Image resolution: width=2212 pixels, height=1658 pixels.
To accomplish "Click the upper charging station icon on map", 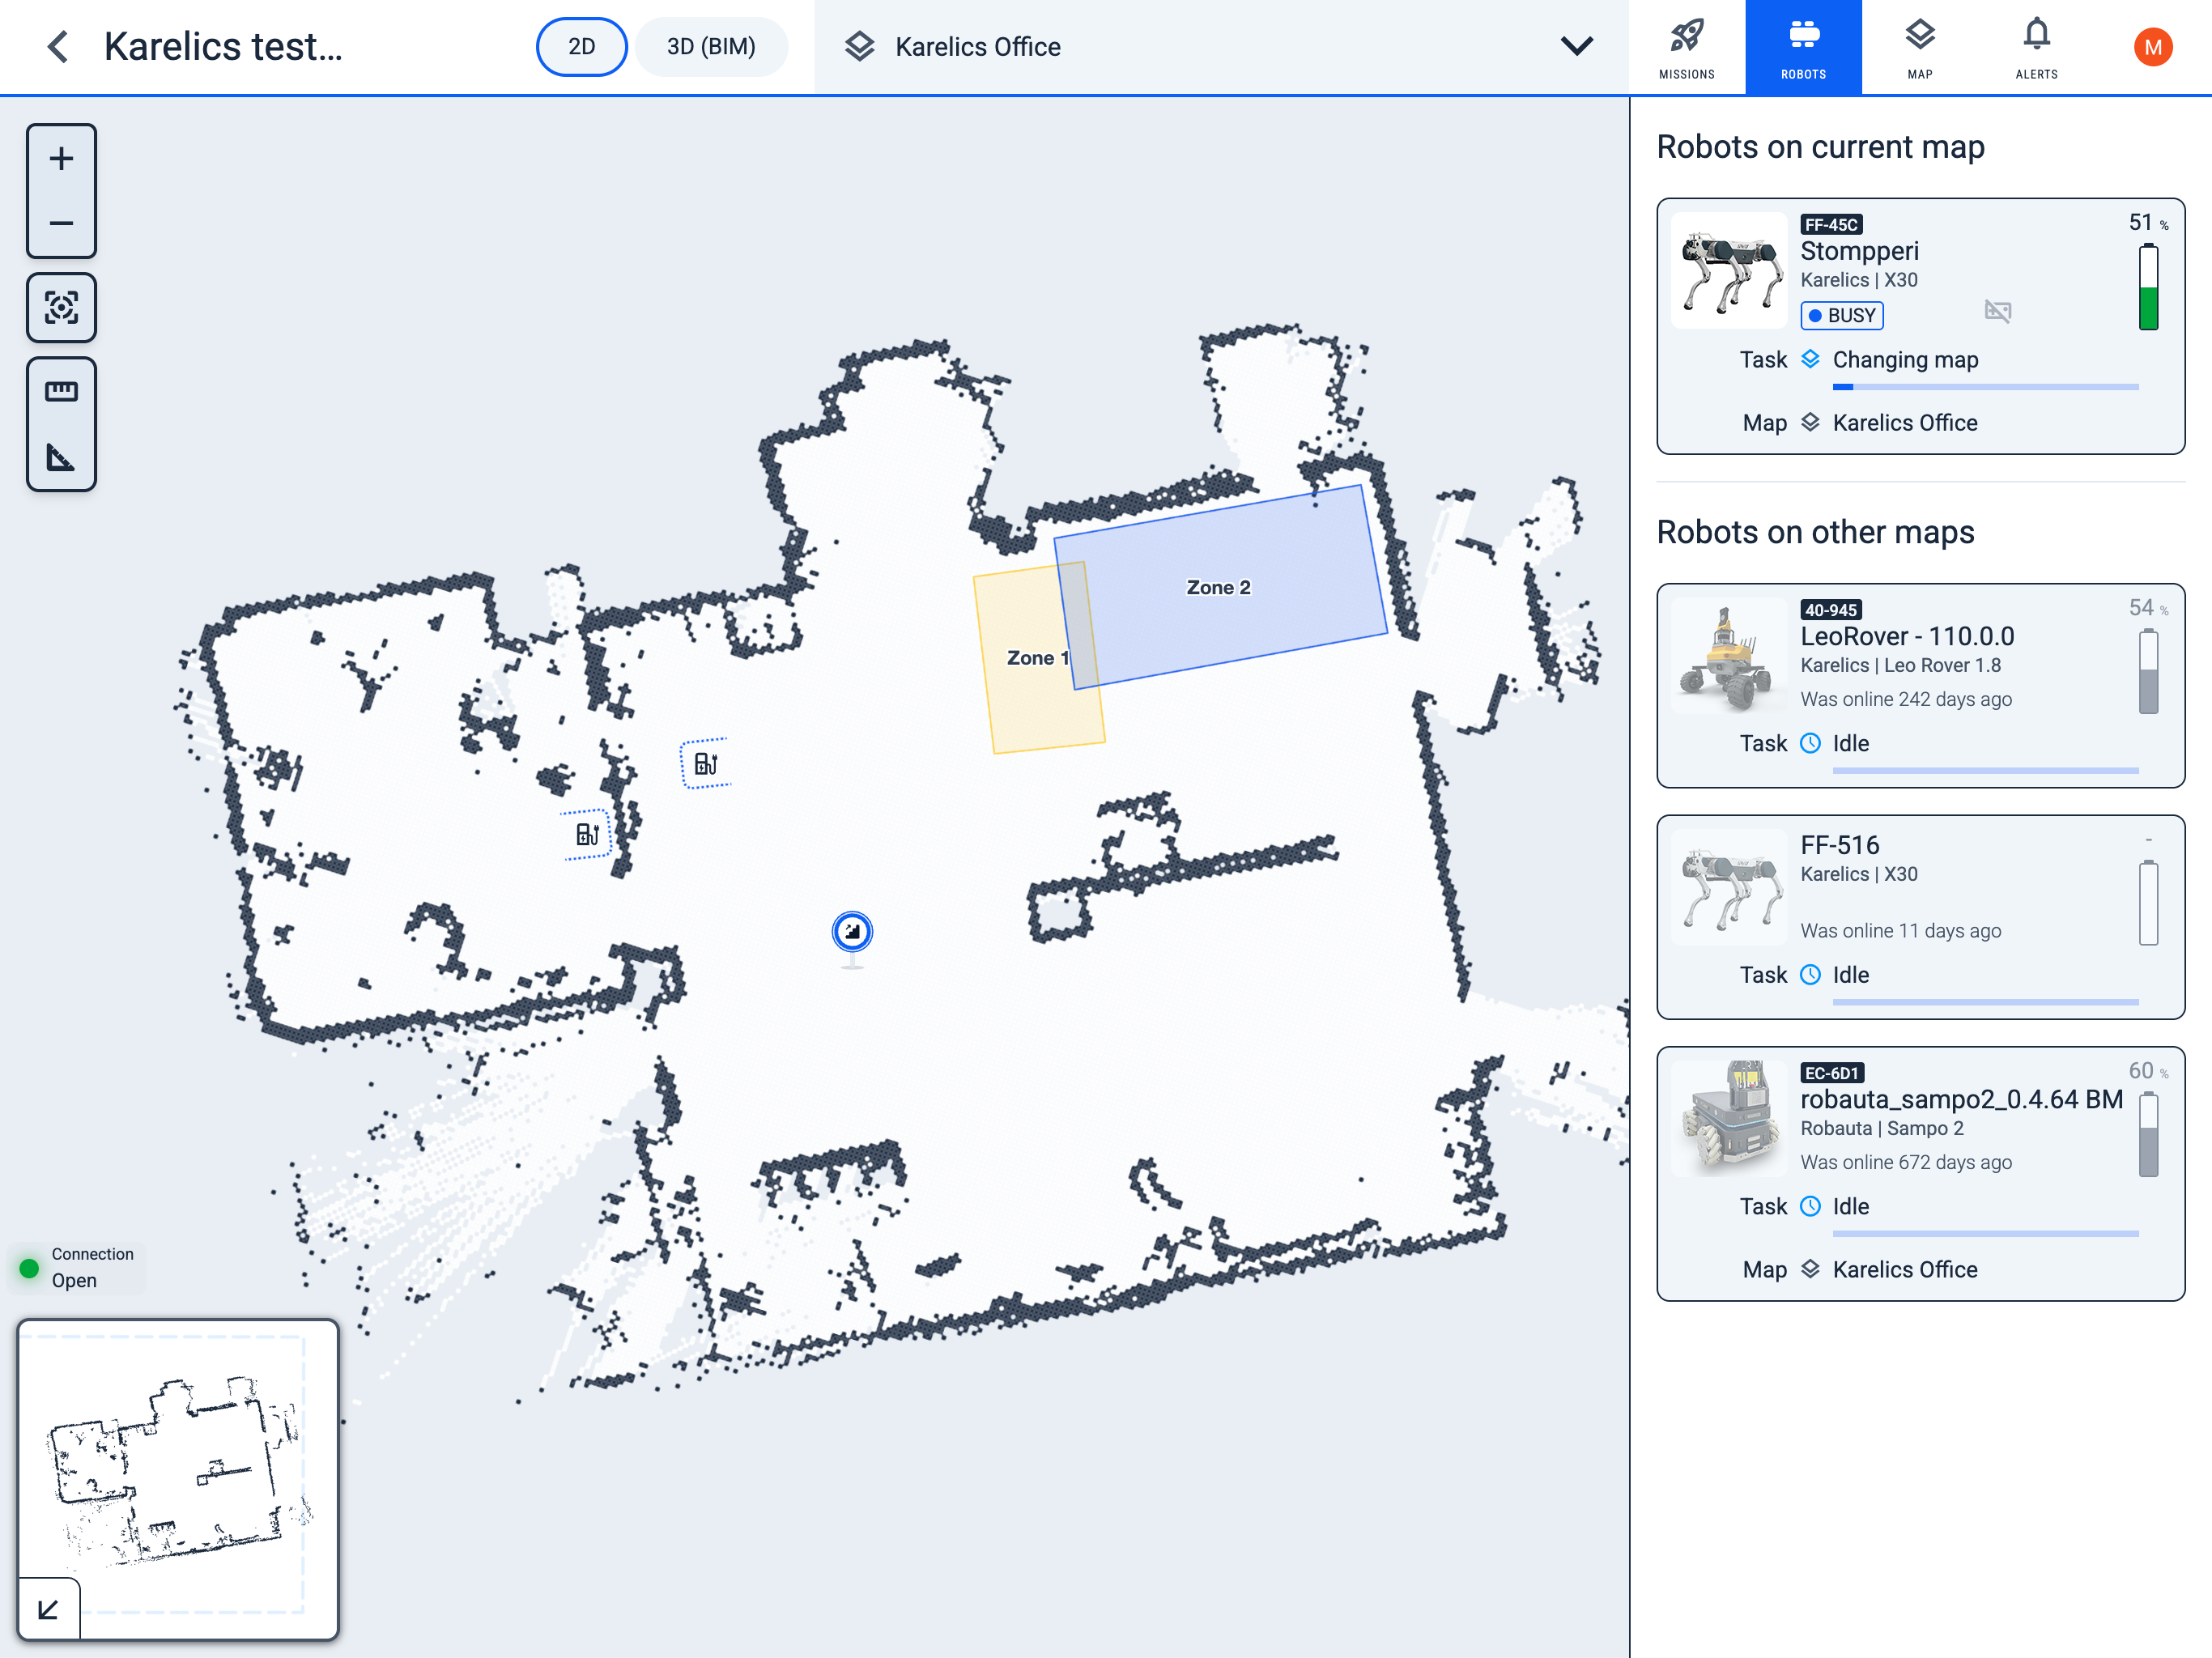I will [706, 764].
